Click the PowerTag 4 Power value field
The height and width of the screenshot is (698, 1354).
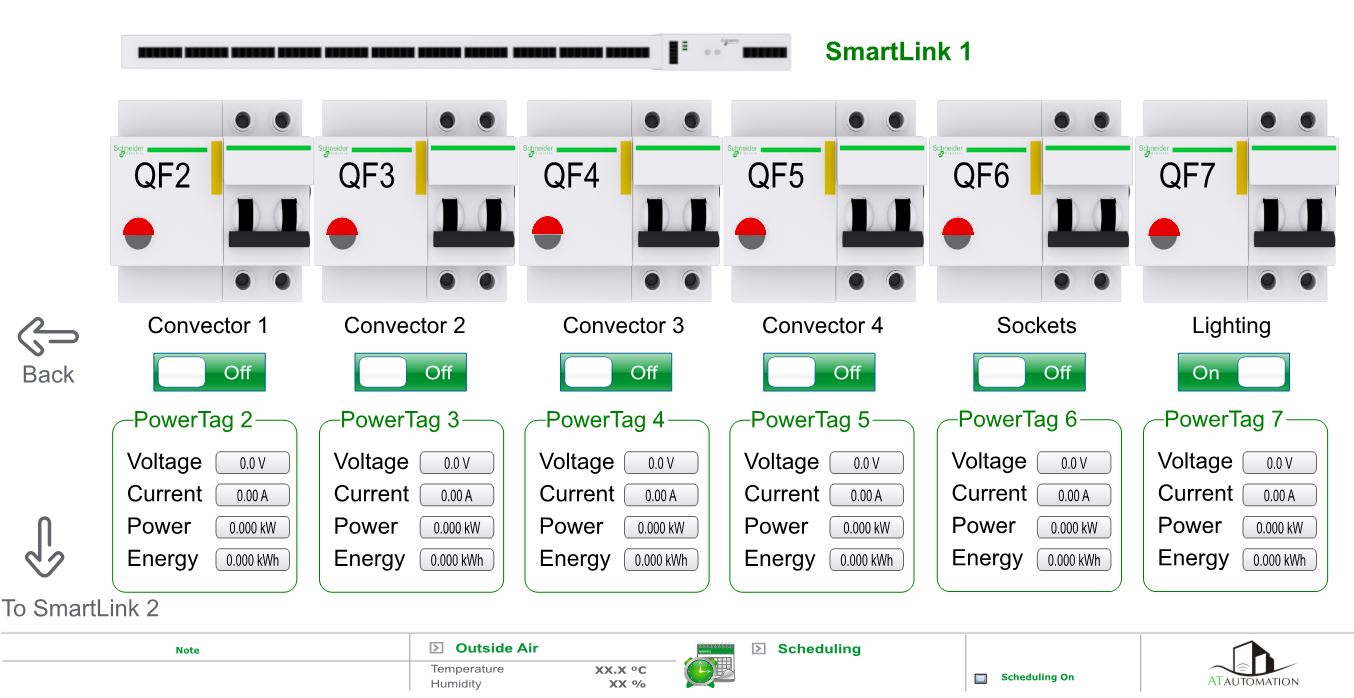(x=661, y=528)
